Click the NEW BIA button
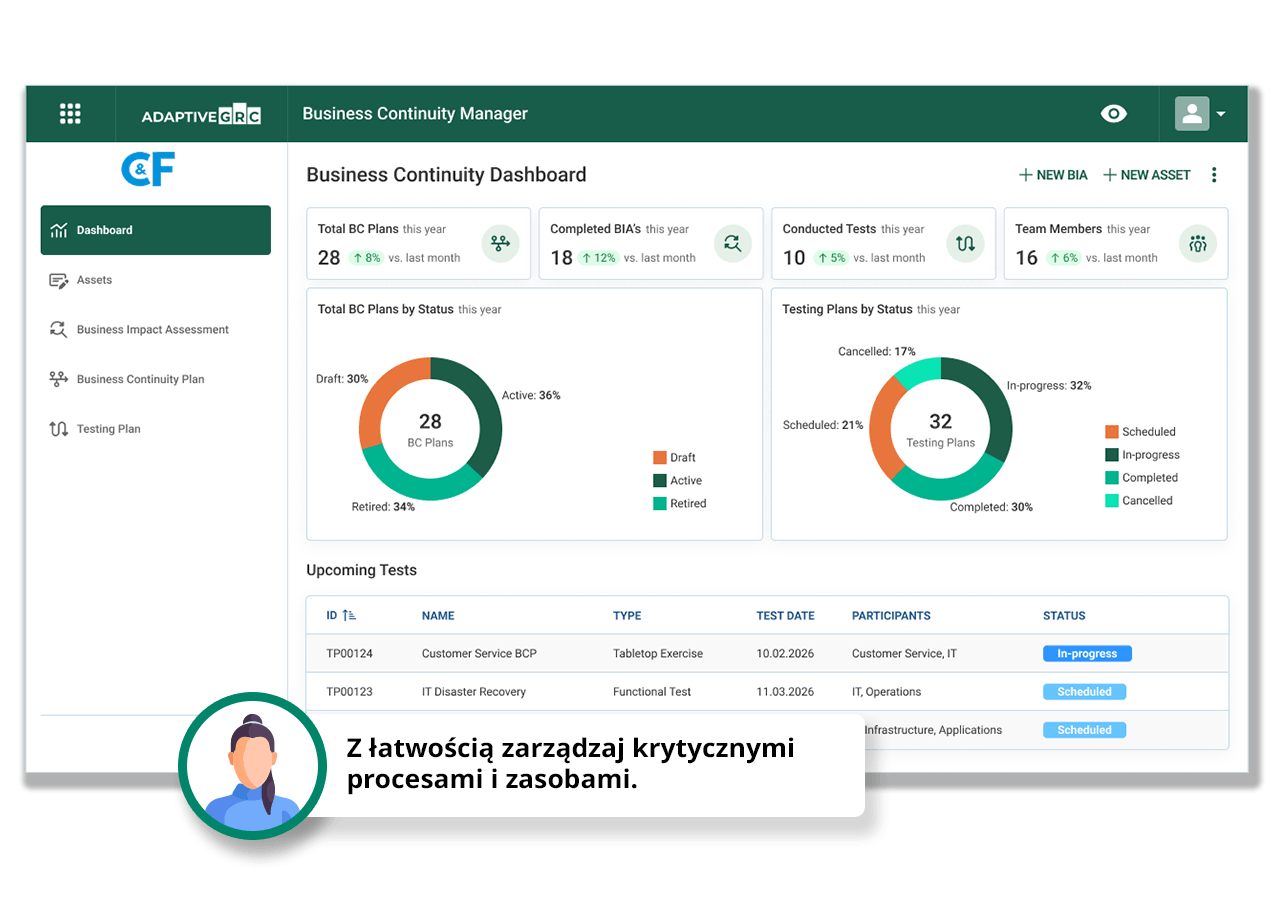This screenshot has height=900, width=1272. [x=1053, y=175]
